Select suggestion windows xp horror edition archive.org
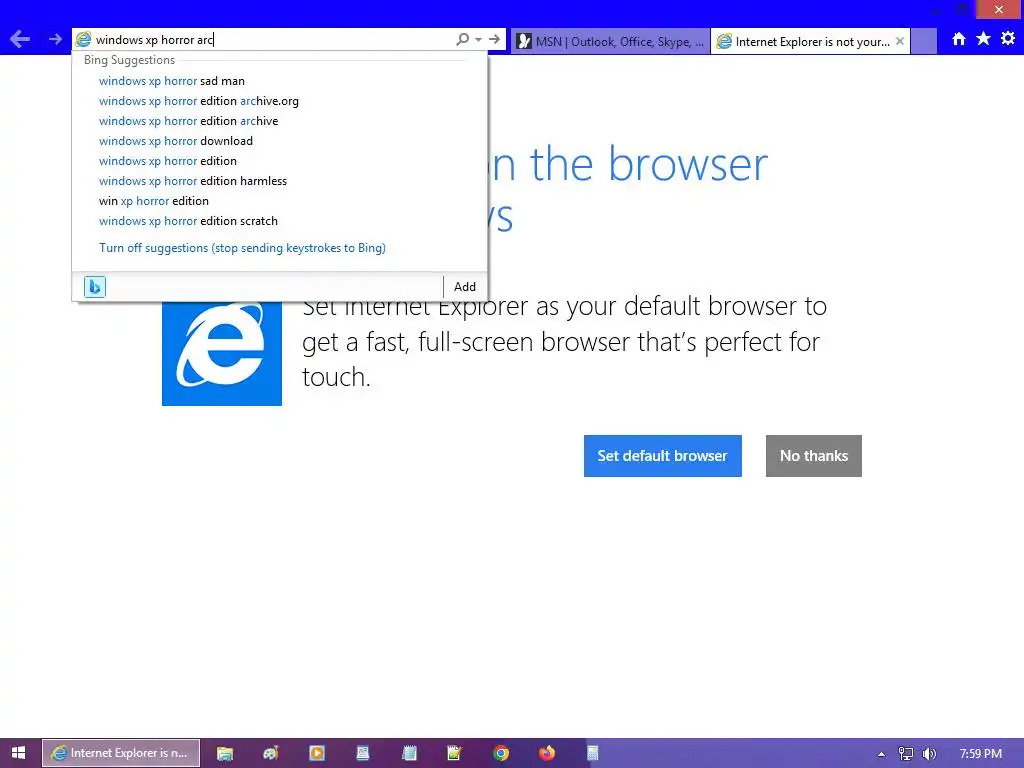This screenshot has width=1024, height=768. pos(199,101)
